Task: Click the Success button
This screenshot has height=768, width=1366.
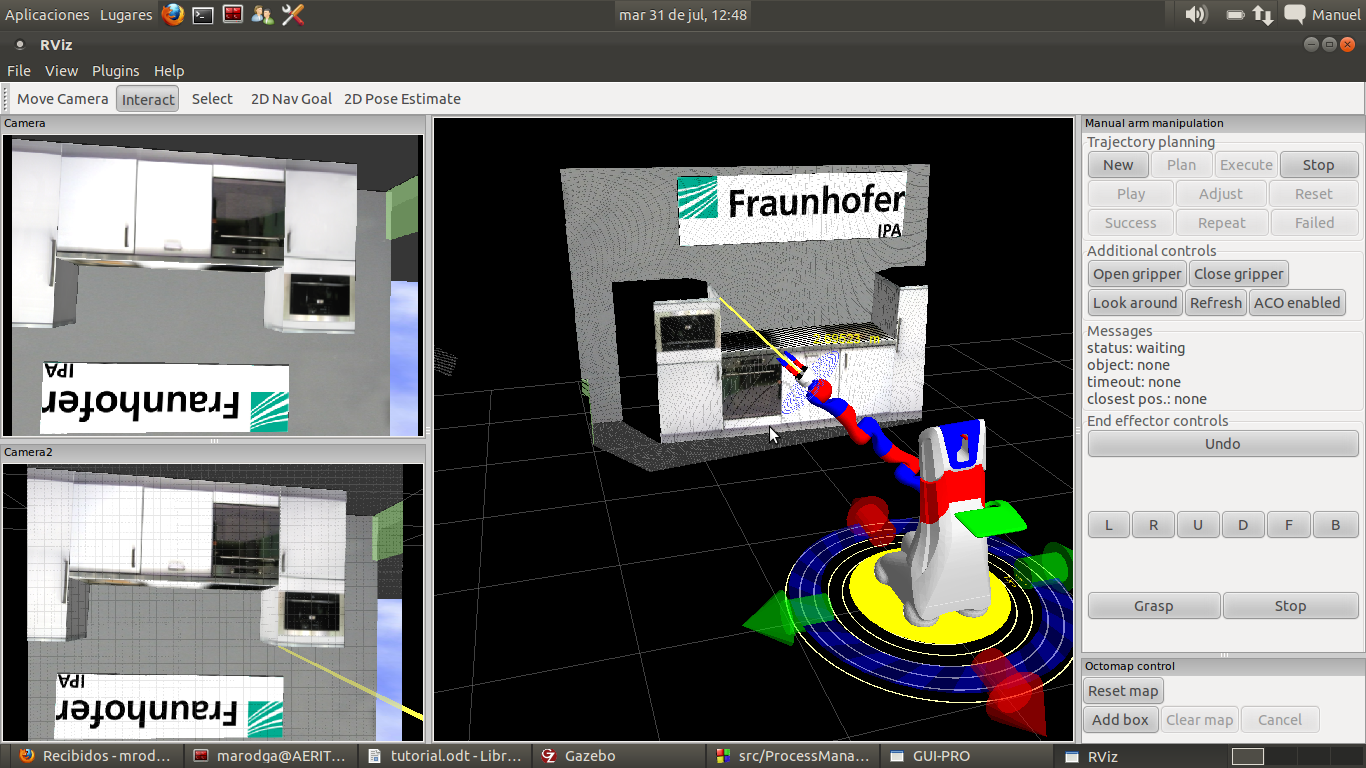Action: (x=1131, y=223)
